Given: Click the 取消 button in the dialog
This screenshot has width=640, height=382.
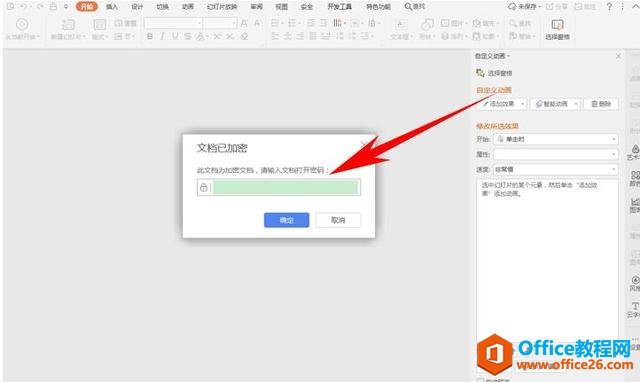Looking at the screenshot, I should [x=338, y=220].
